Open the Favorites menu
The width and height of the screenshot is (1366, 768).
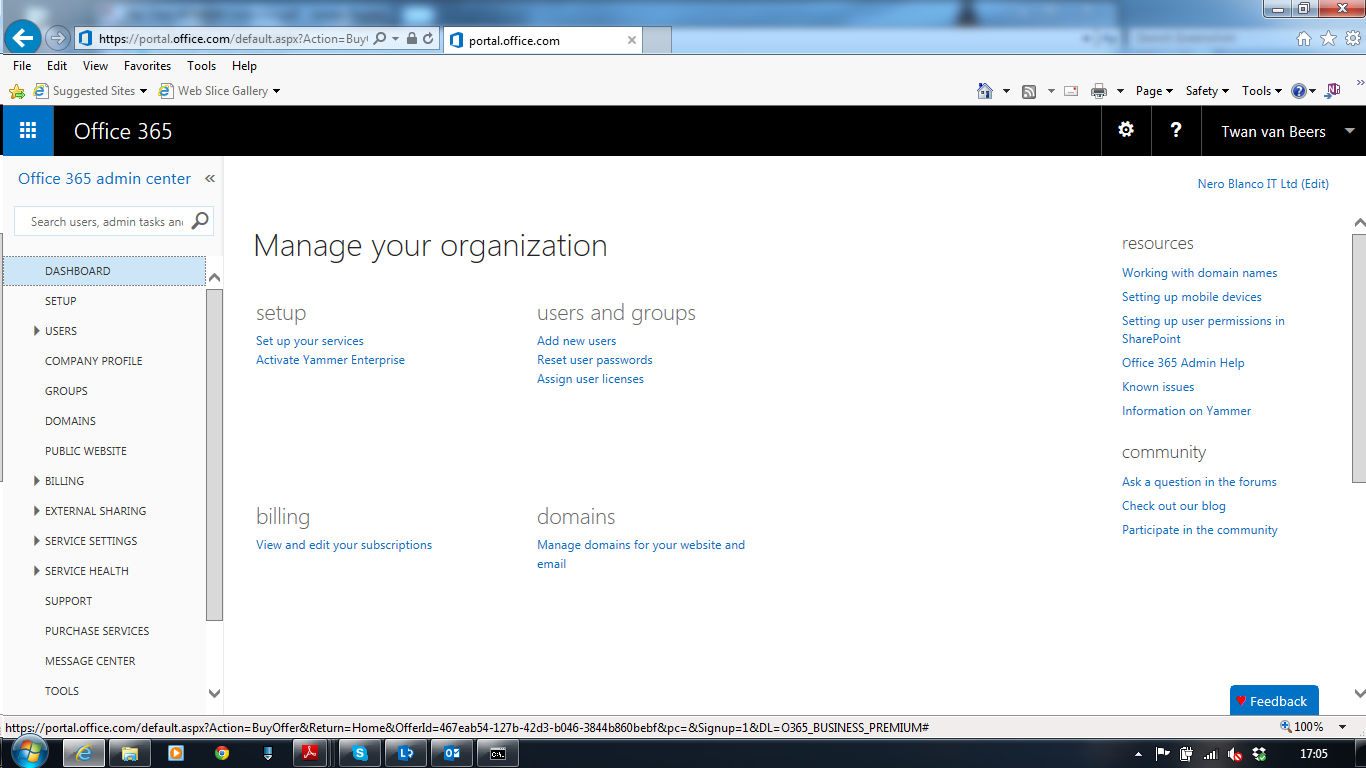[x=147, y=66]
